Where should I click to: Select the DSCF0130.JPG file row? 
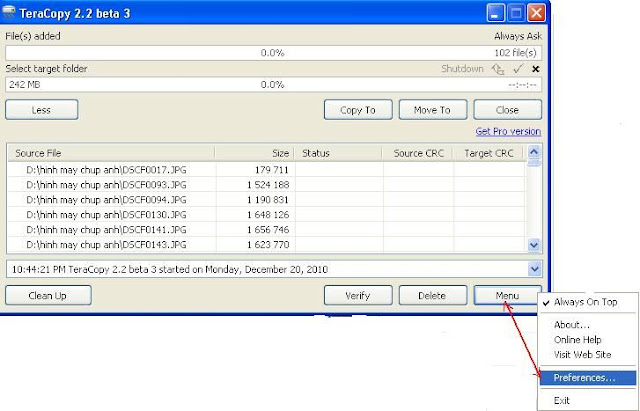tap(267, 215)
